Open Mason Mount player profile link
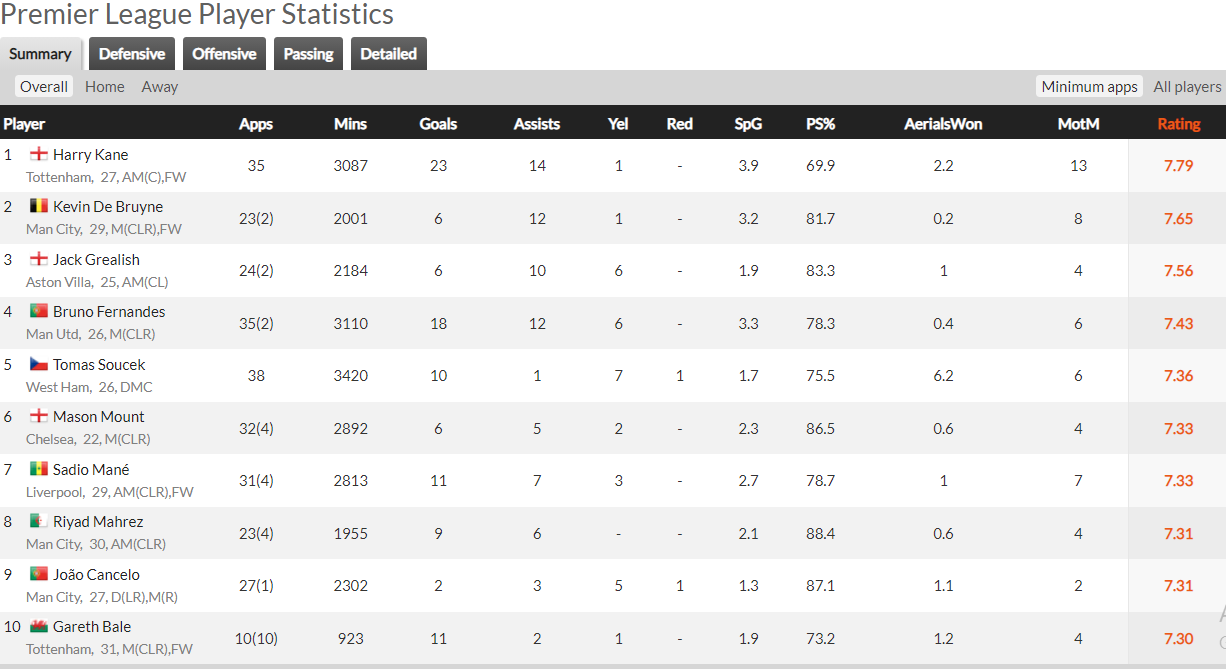The width and height of the screenshot is (1226, 669). tap(98, 416)
